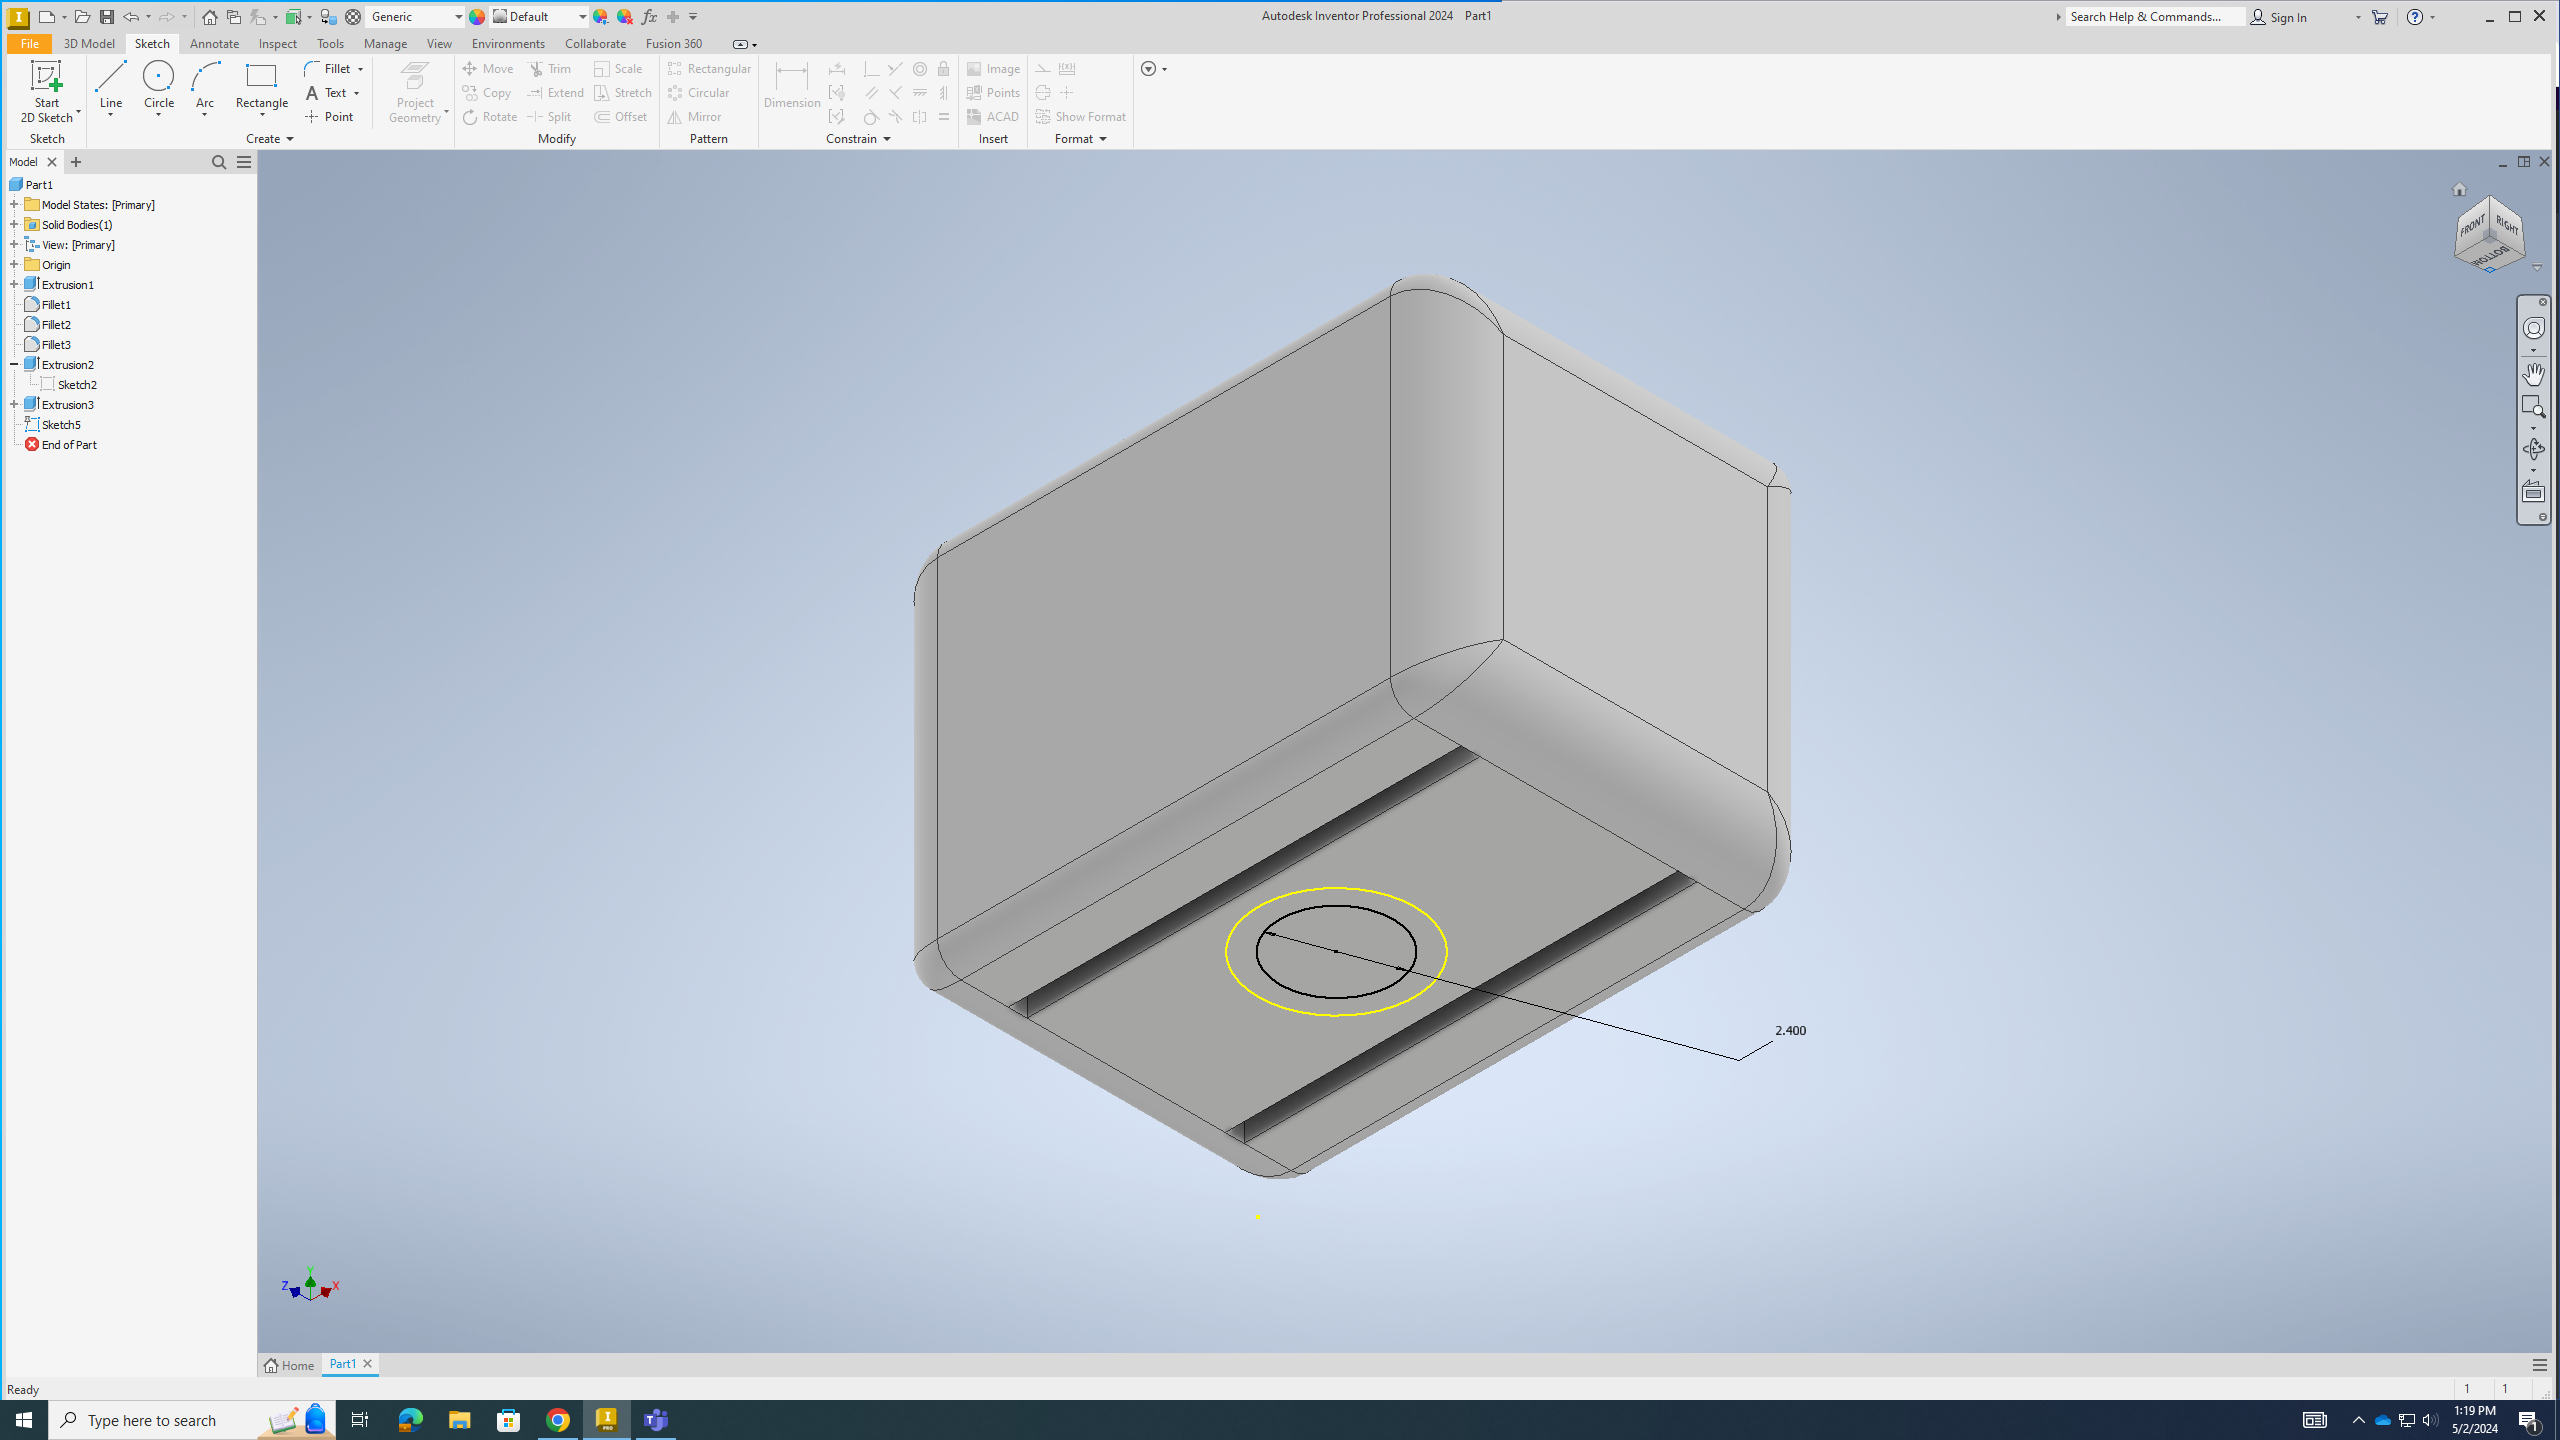The image size is (2560, 1440).
Task: Click the ViewCube home icon
Action: point(2459,189)
